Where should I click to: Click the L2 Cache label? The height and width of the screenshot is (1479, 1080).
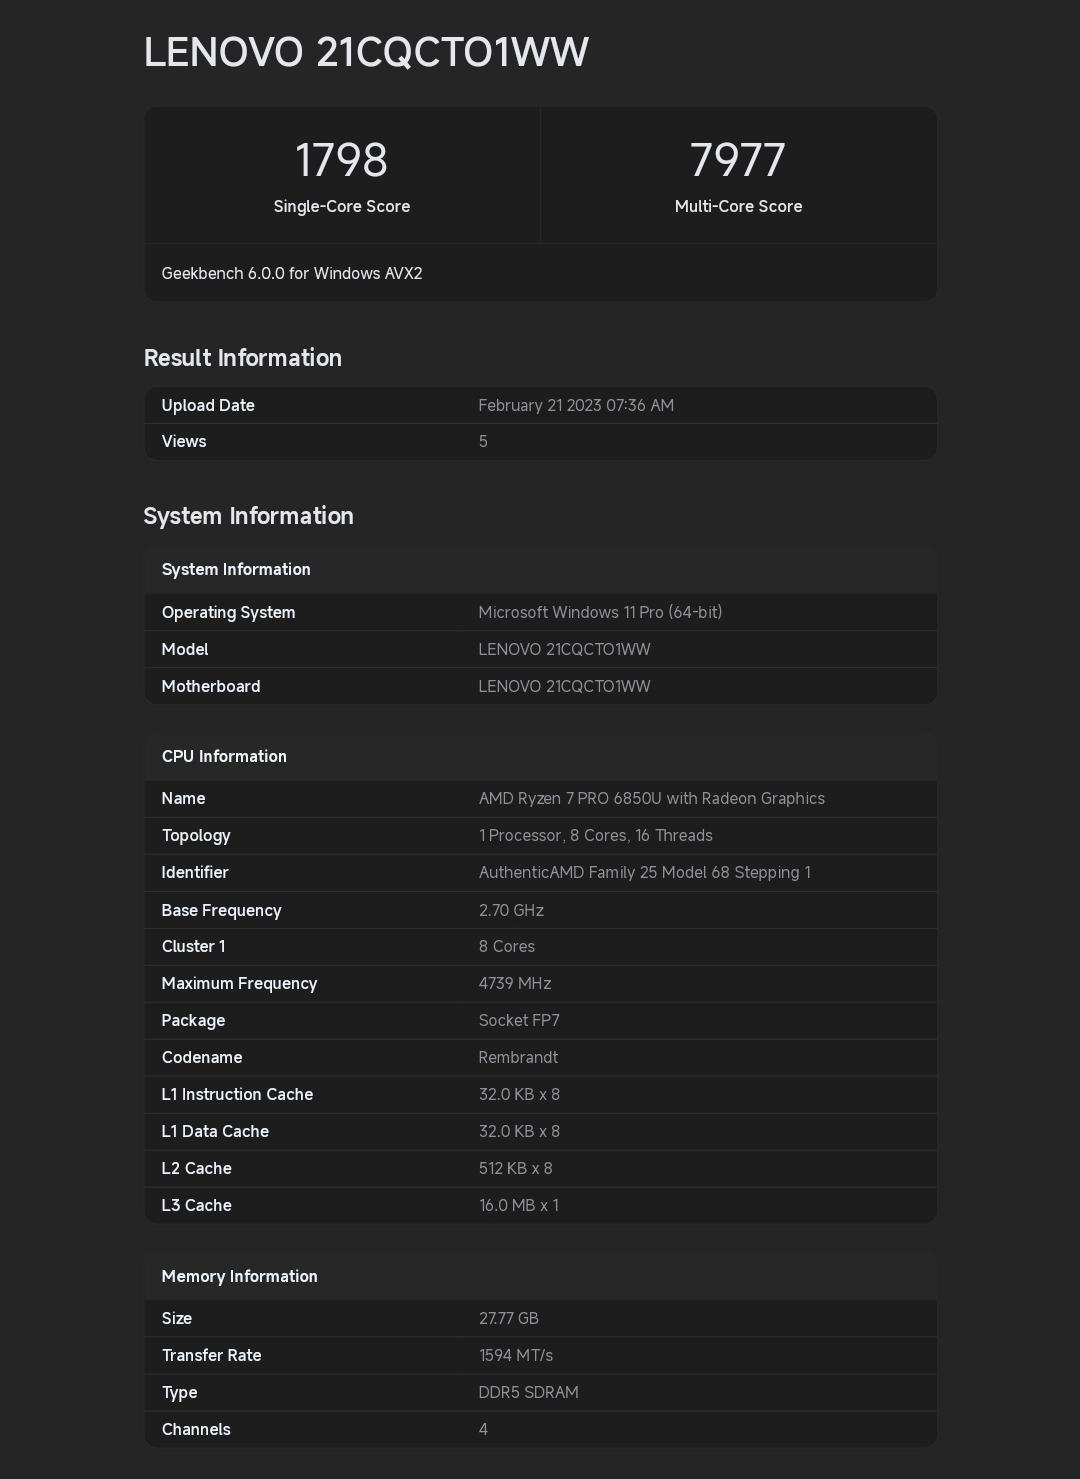click(197, 1168)
